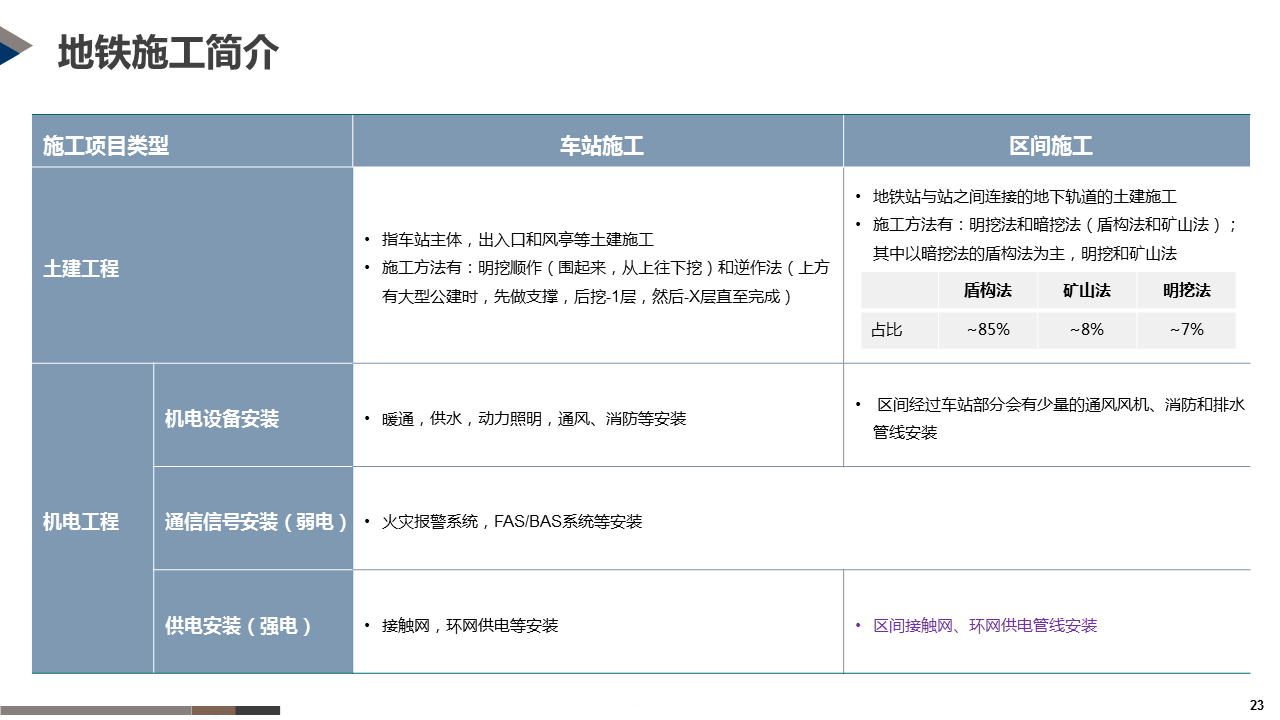Click the 盾构法 header in the small table

coord(987,290)
